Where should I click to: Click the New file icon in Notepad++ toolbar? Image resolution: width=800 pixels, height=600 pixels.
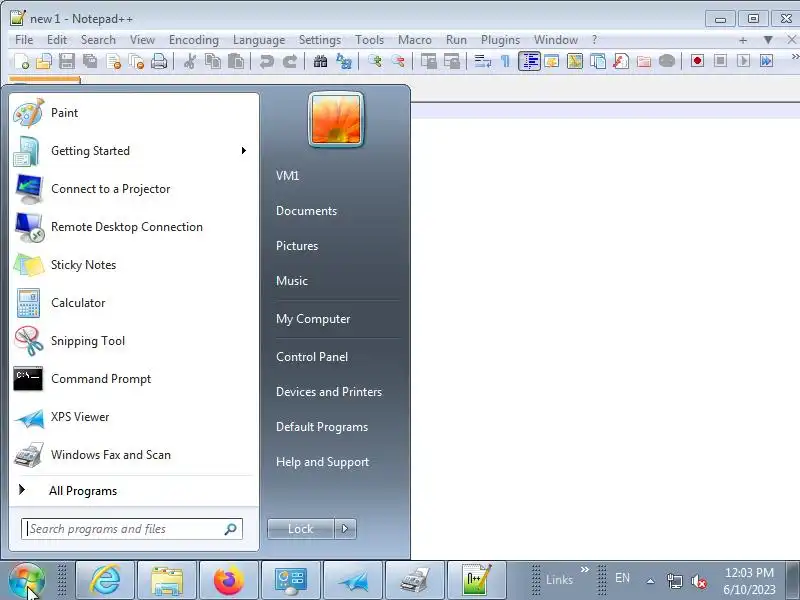(x=21, y=61)
